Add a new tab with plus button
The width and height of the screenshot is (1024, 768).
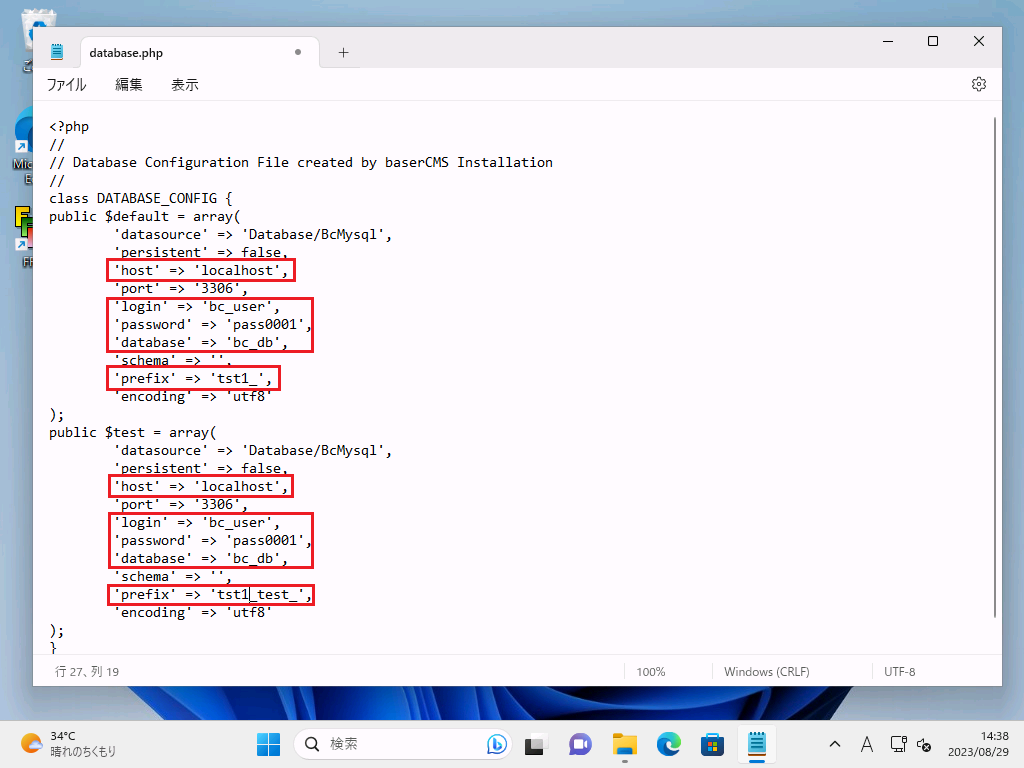[x=343, y=53]
